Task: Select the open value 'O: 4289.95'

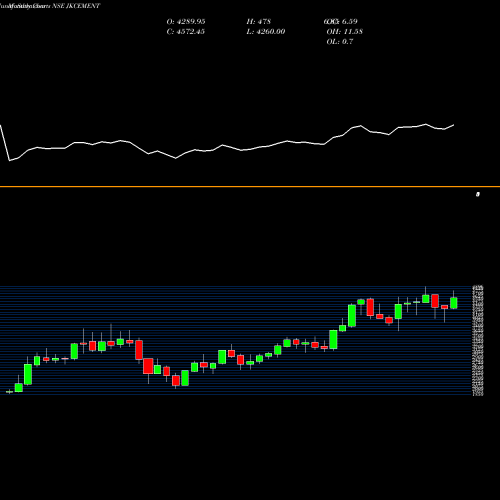Action: pyautogui.click(x=186, y=22)
